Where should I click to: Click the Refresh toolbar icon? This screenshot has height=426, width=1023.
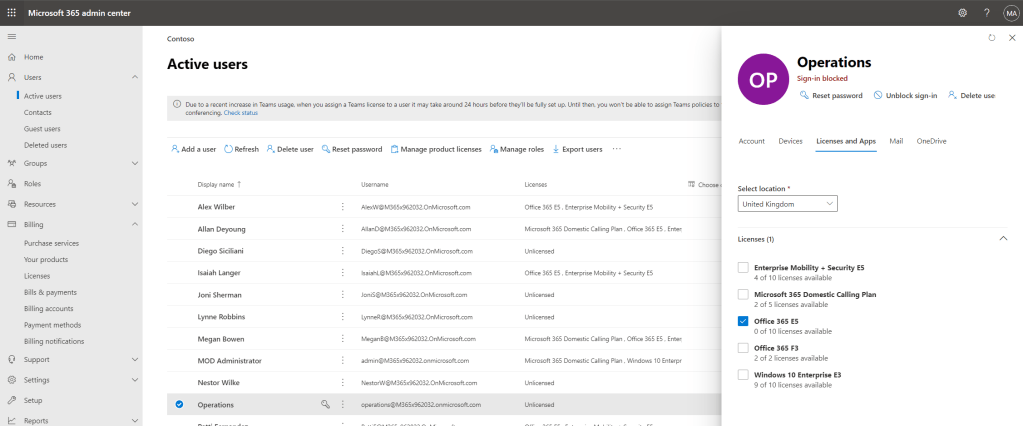[x=228, y=149]
